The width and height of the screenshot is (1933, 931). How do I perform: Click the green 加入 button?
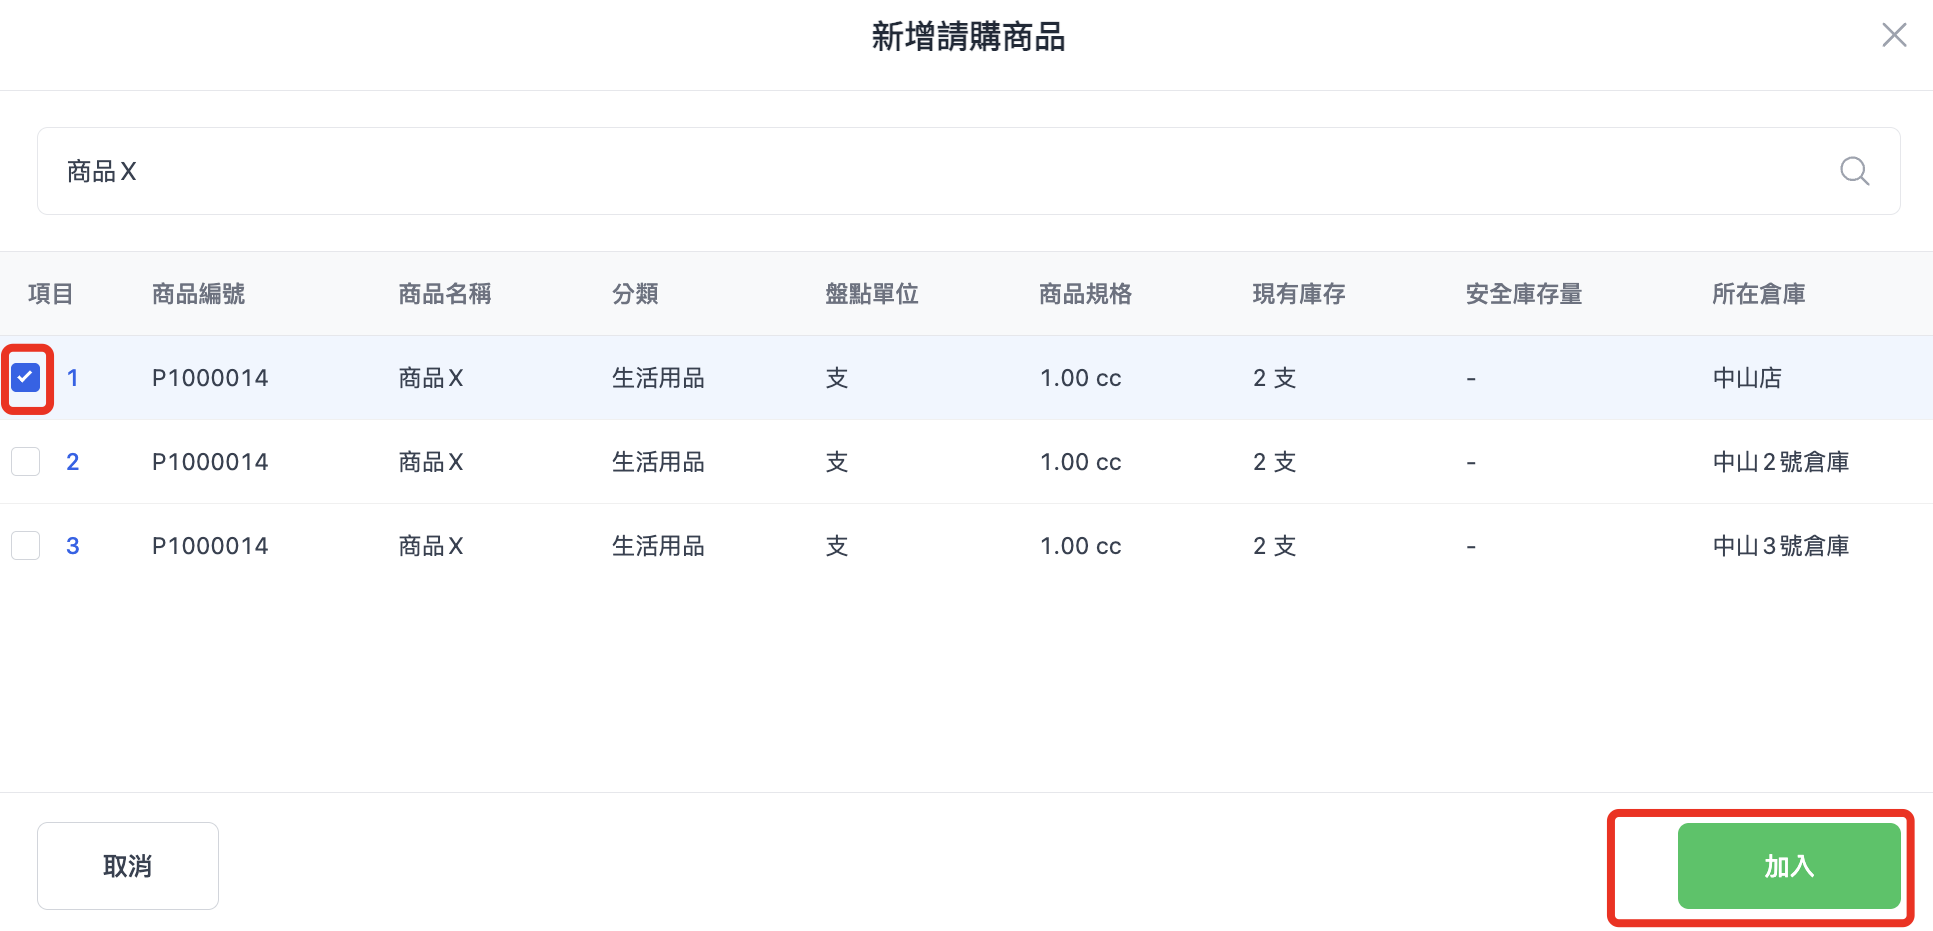[1788, 866]
